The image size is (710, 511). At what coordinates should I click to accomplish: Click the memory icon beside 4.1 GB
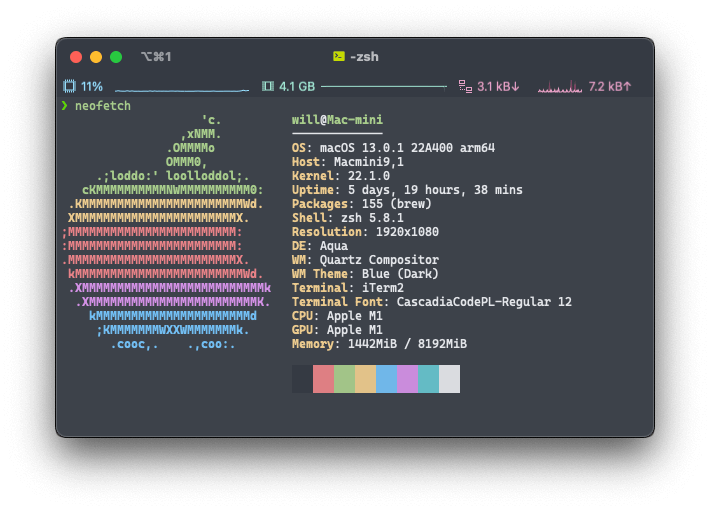click(x=267, y=87)
